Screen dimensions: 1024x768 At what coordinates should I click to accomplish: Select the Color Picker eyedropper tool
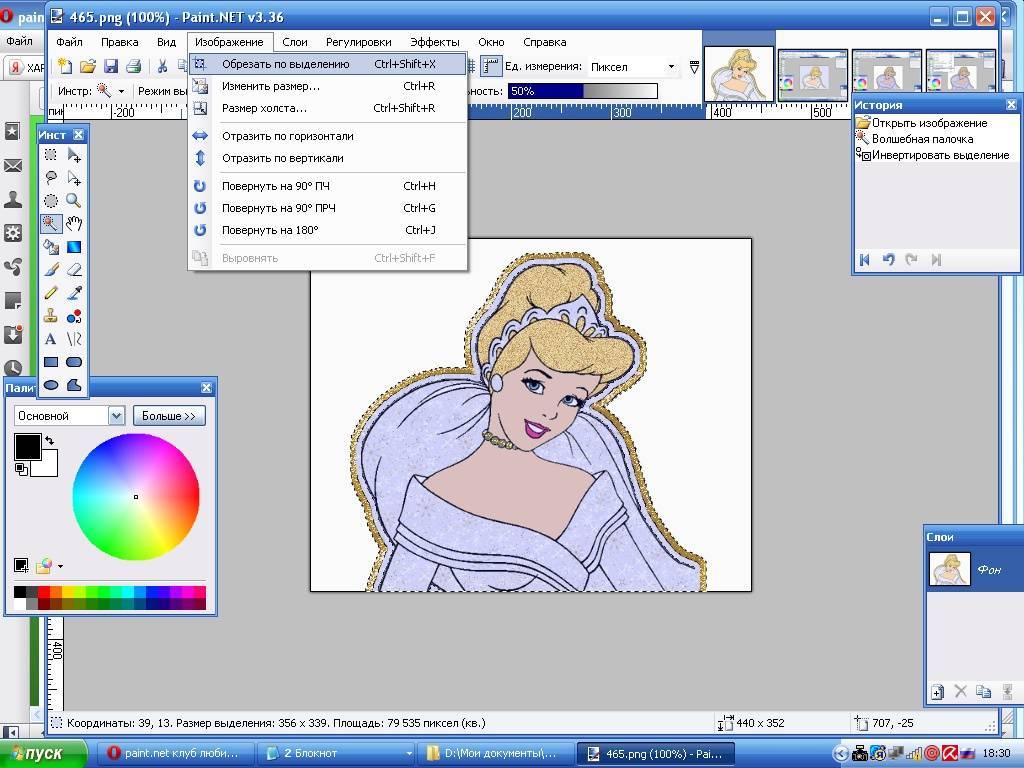click(74, 293)
